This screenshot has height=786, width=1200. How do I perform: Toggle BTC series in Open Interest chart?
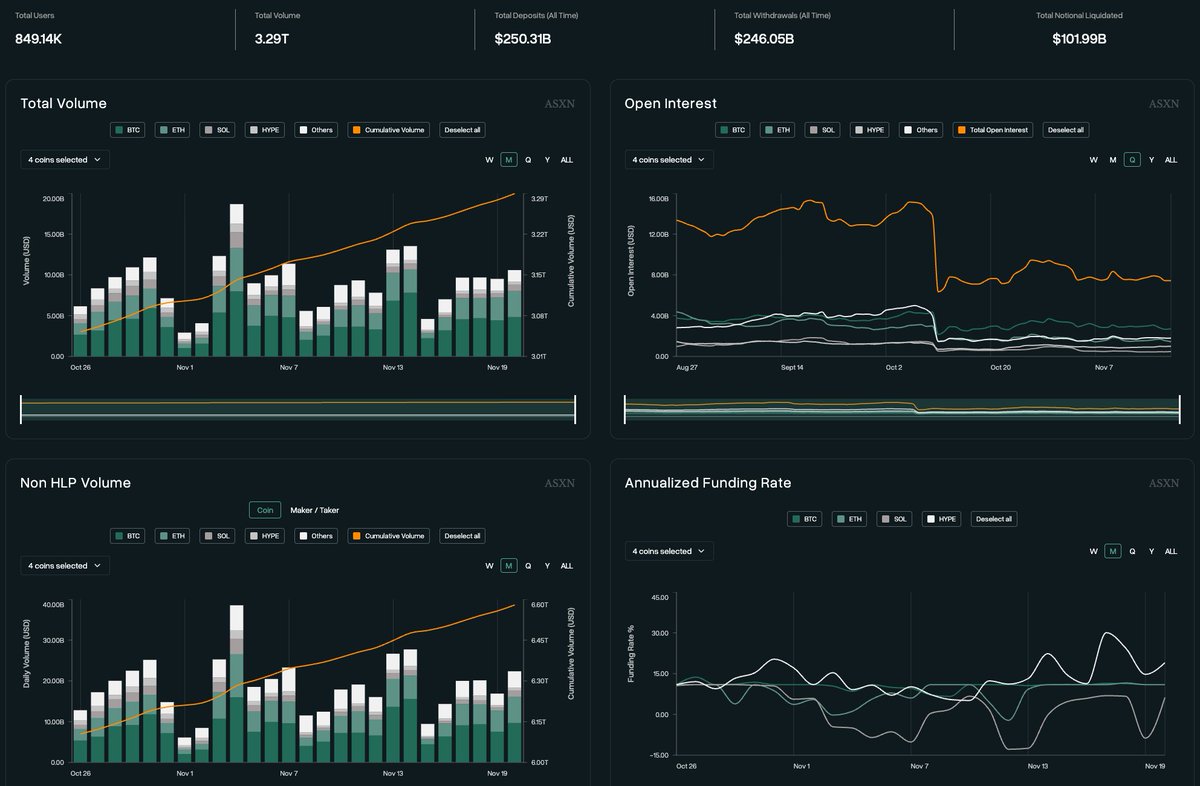tap(733, 130)
